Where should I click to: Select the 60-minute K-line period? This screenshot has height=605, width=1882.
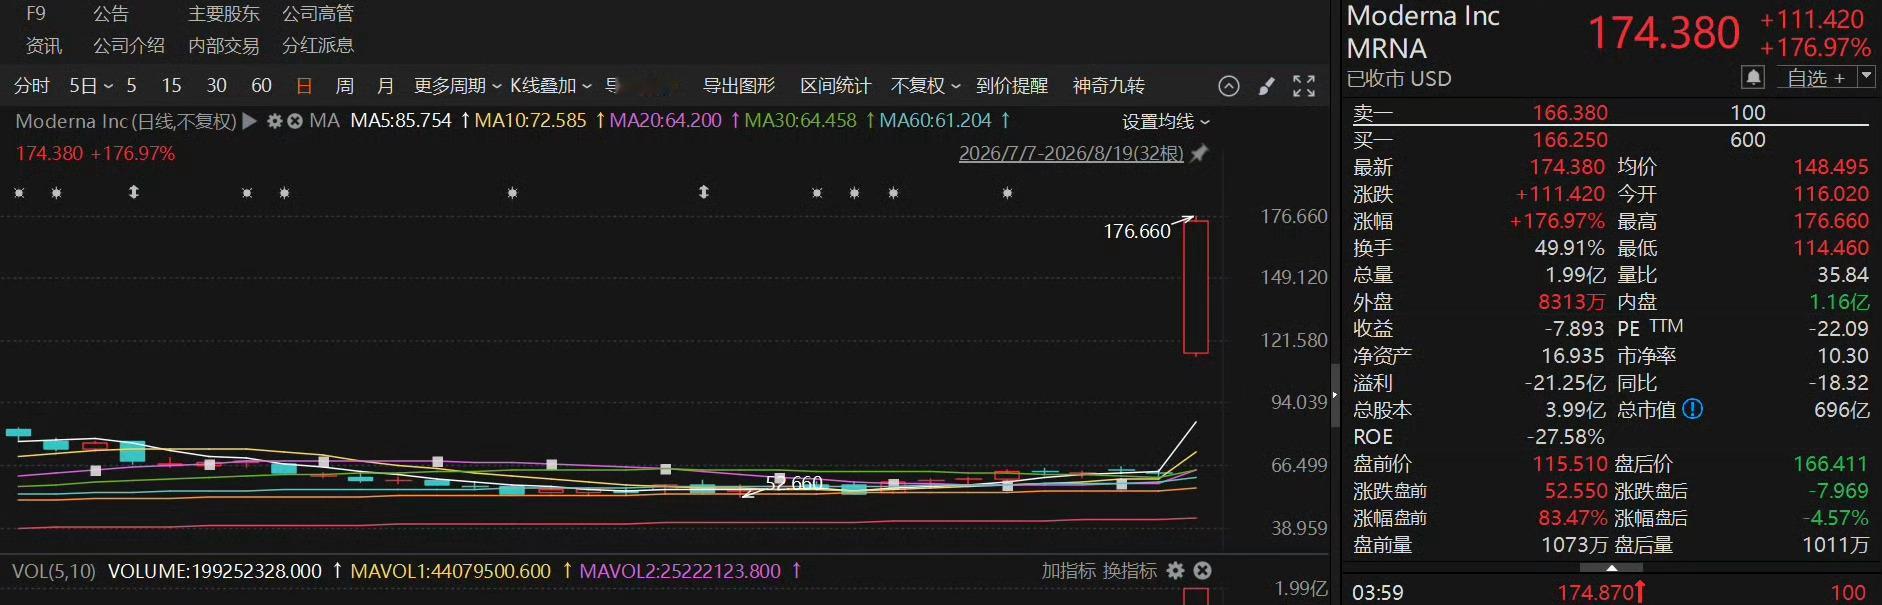262,86
